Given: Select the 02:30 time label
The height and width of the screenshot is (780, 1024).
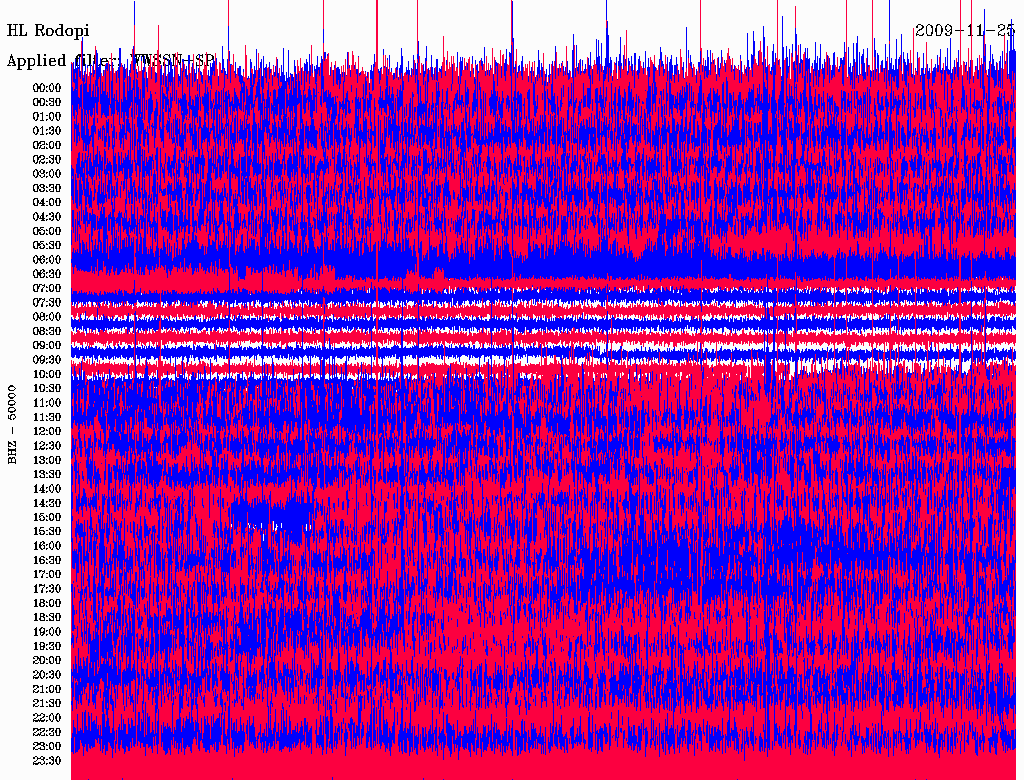Looking at the screenshot, I should click(x=47, y=160).
